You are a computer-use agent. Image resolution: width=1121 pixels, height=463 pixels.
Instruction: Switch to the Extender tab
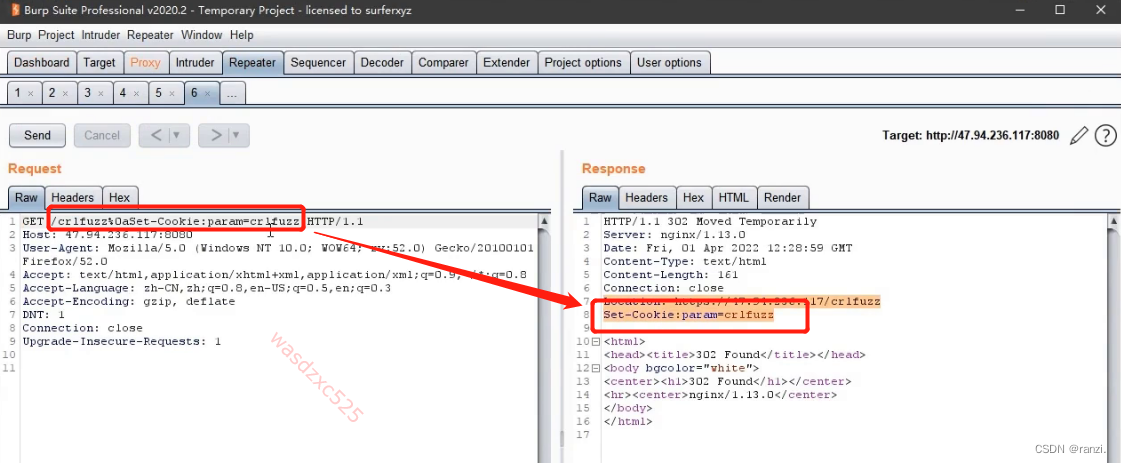coord(506,62)
